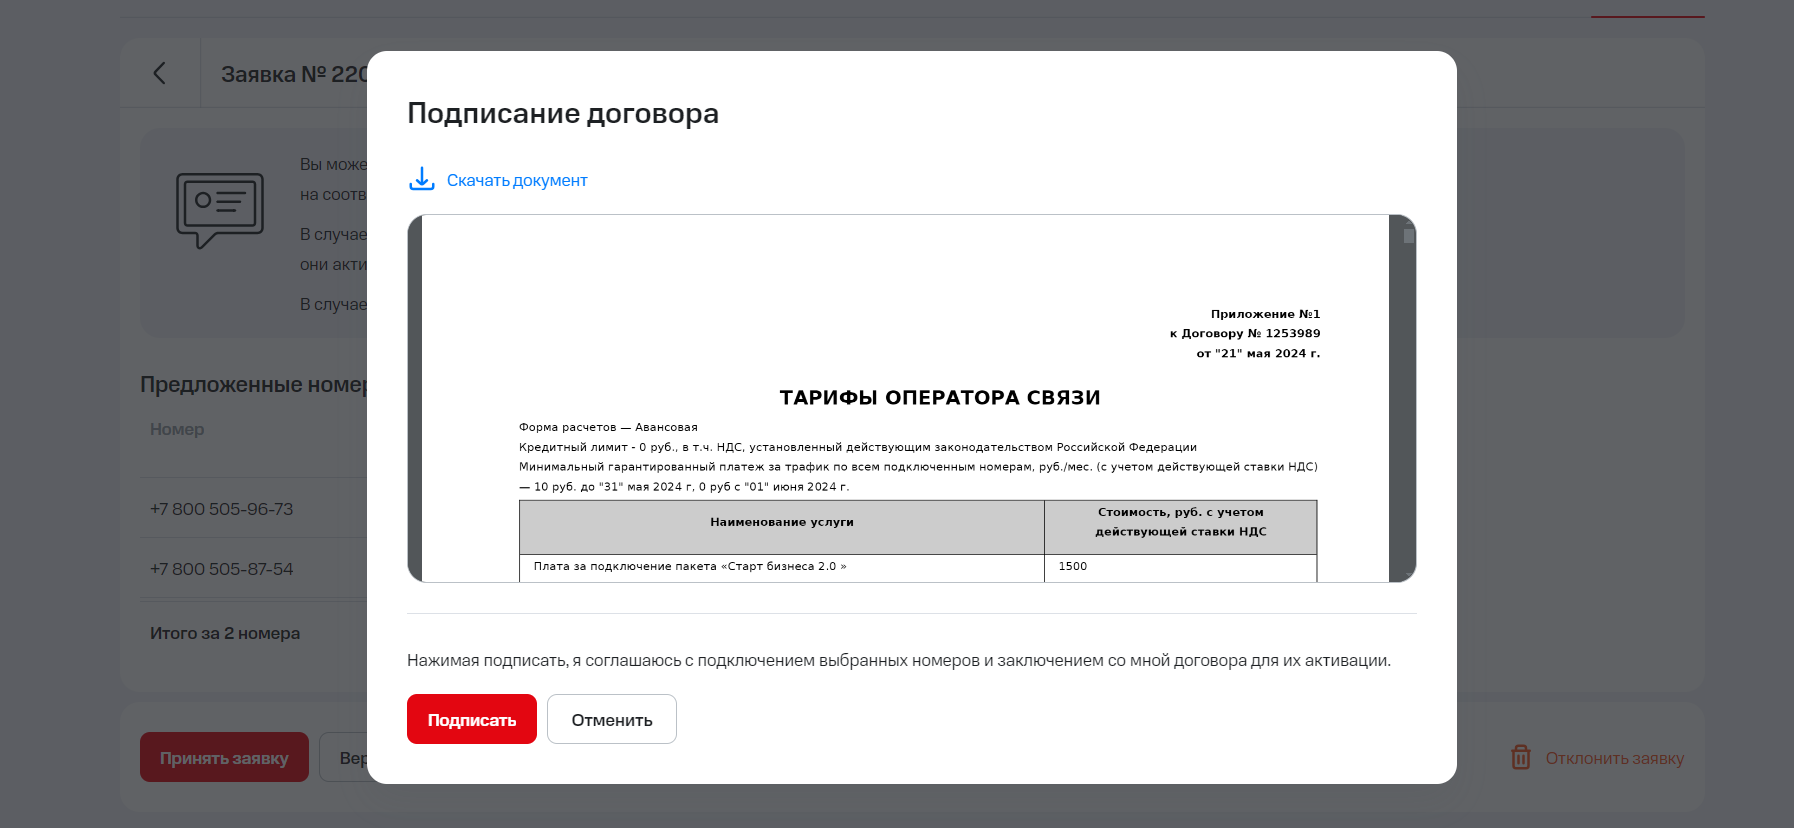Screen dimensions: 1794x828
Task: Select number +7 800 505-96-73 row
Action: click(x=222, y=509)
